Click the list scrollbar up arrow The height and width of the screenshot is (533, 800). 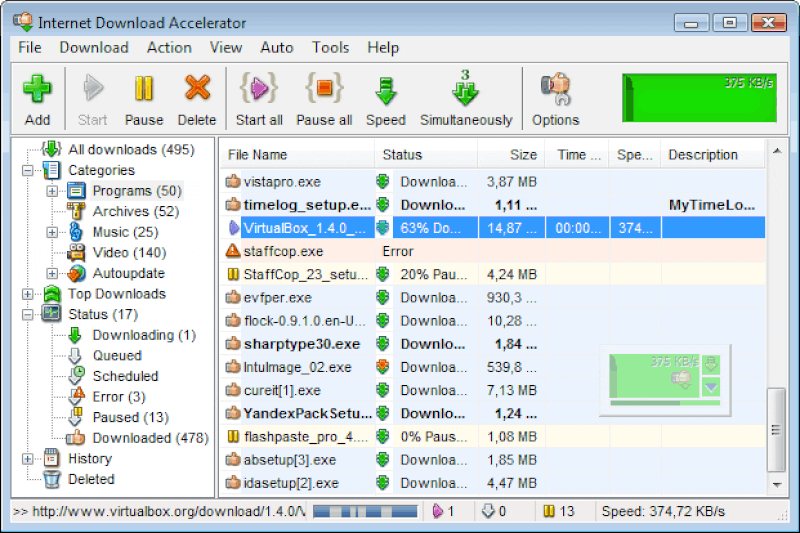coord(777,151)
